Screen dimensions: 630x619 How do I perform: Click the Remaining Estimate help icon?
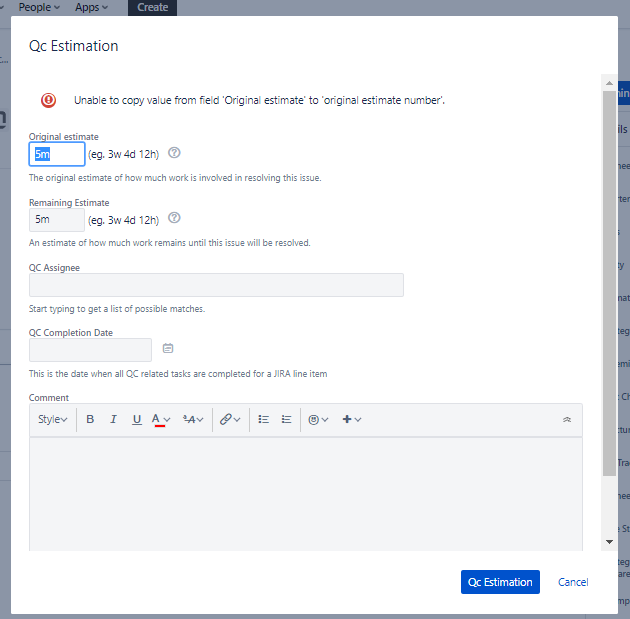174,218
